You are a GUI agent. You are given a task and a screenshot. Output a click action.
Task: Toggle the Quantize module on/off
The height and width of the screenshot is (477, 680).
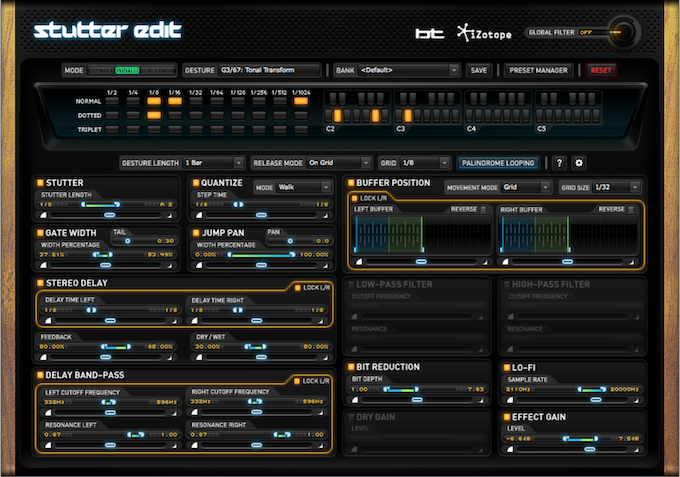click(x=196, y=183)
